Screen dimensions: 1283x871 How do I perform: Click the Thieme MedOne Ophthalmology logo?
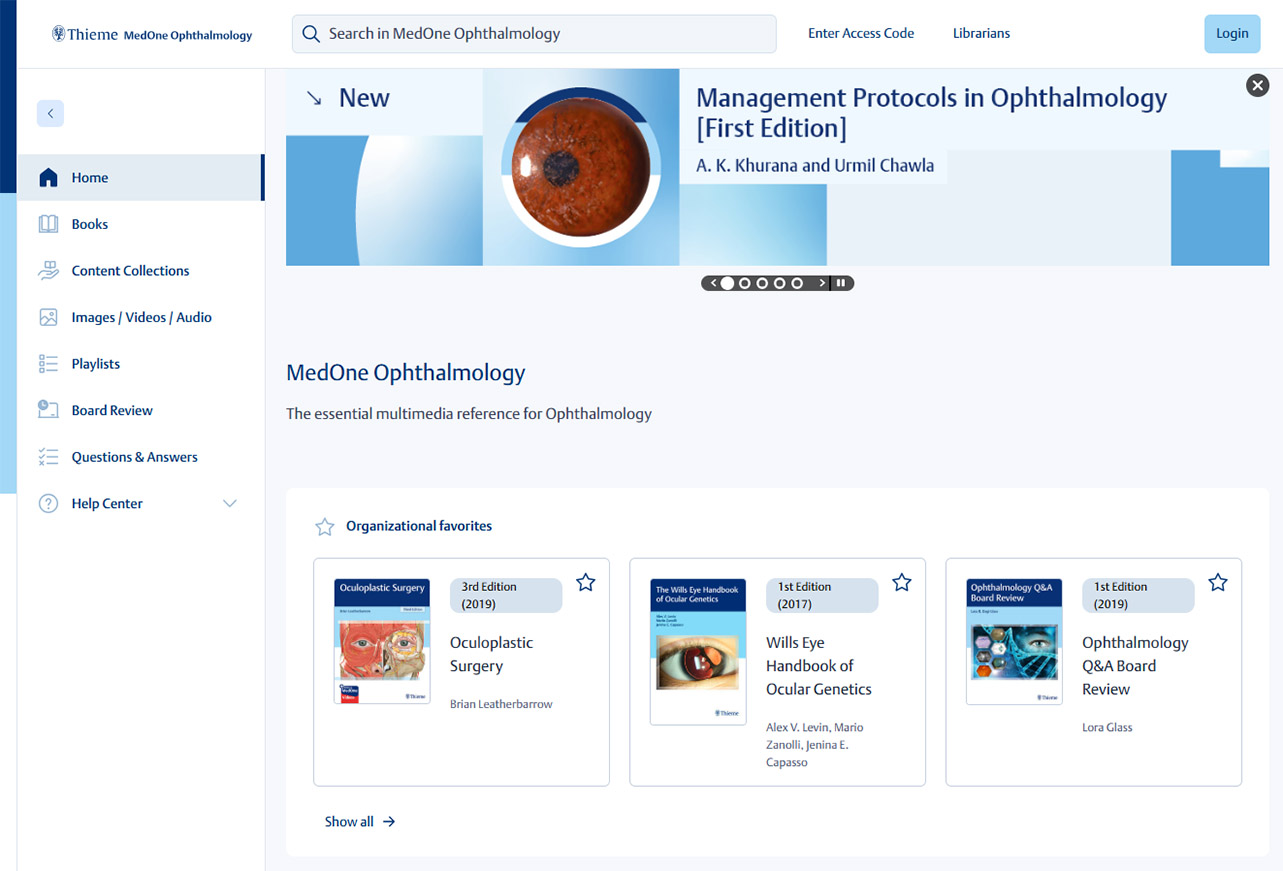(x=152, y=35)
